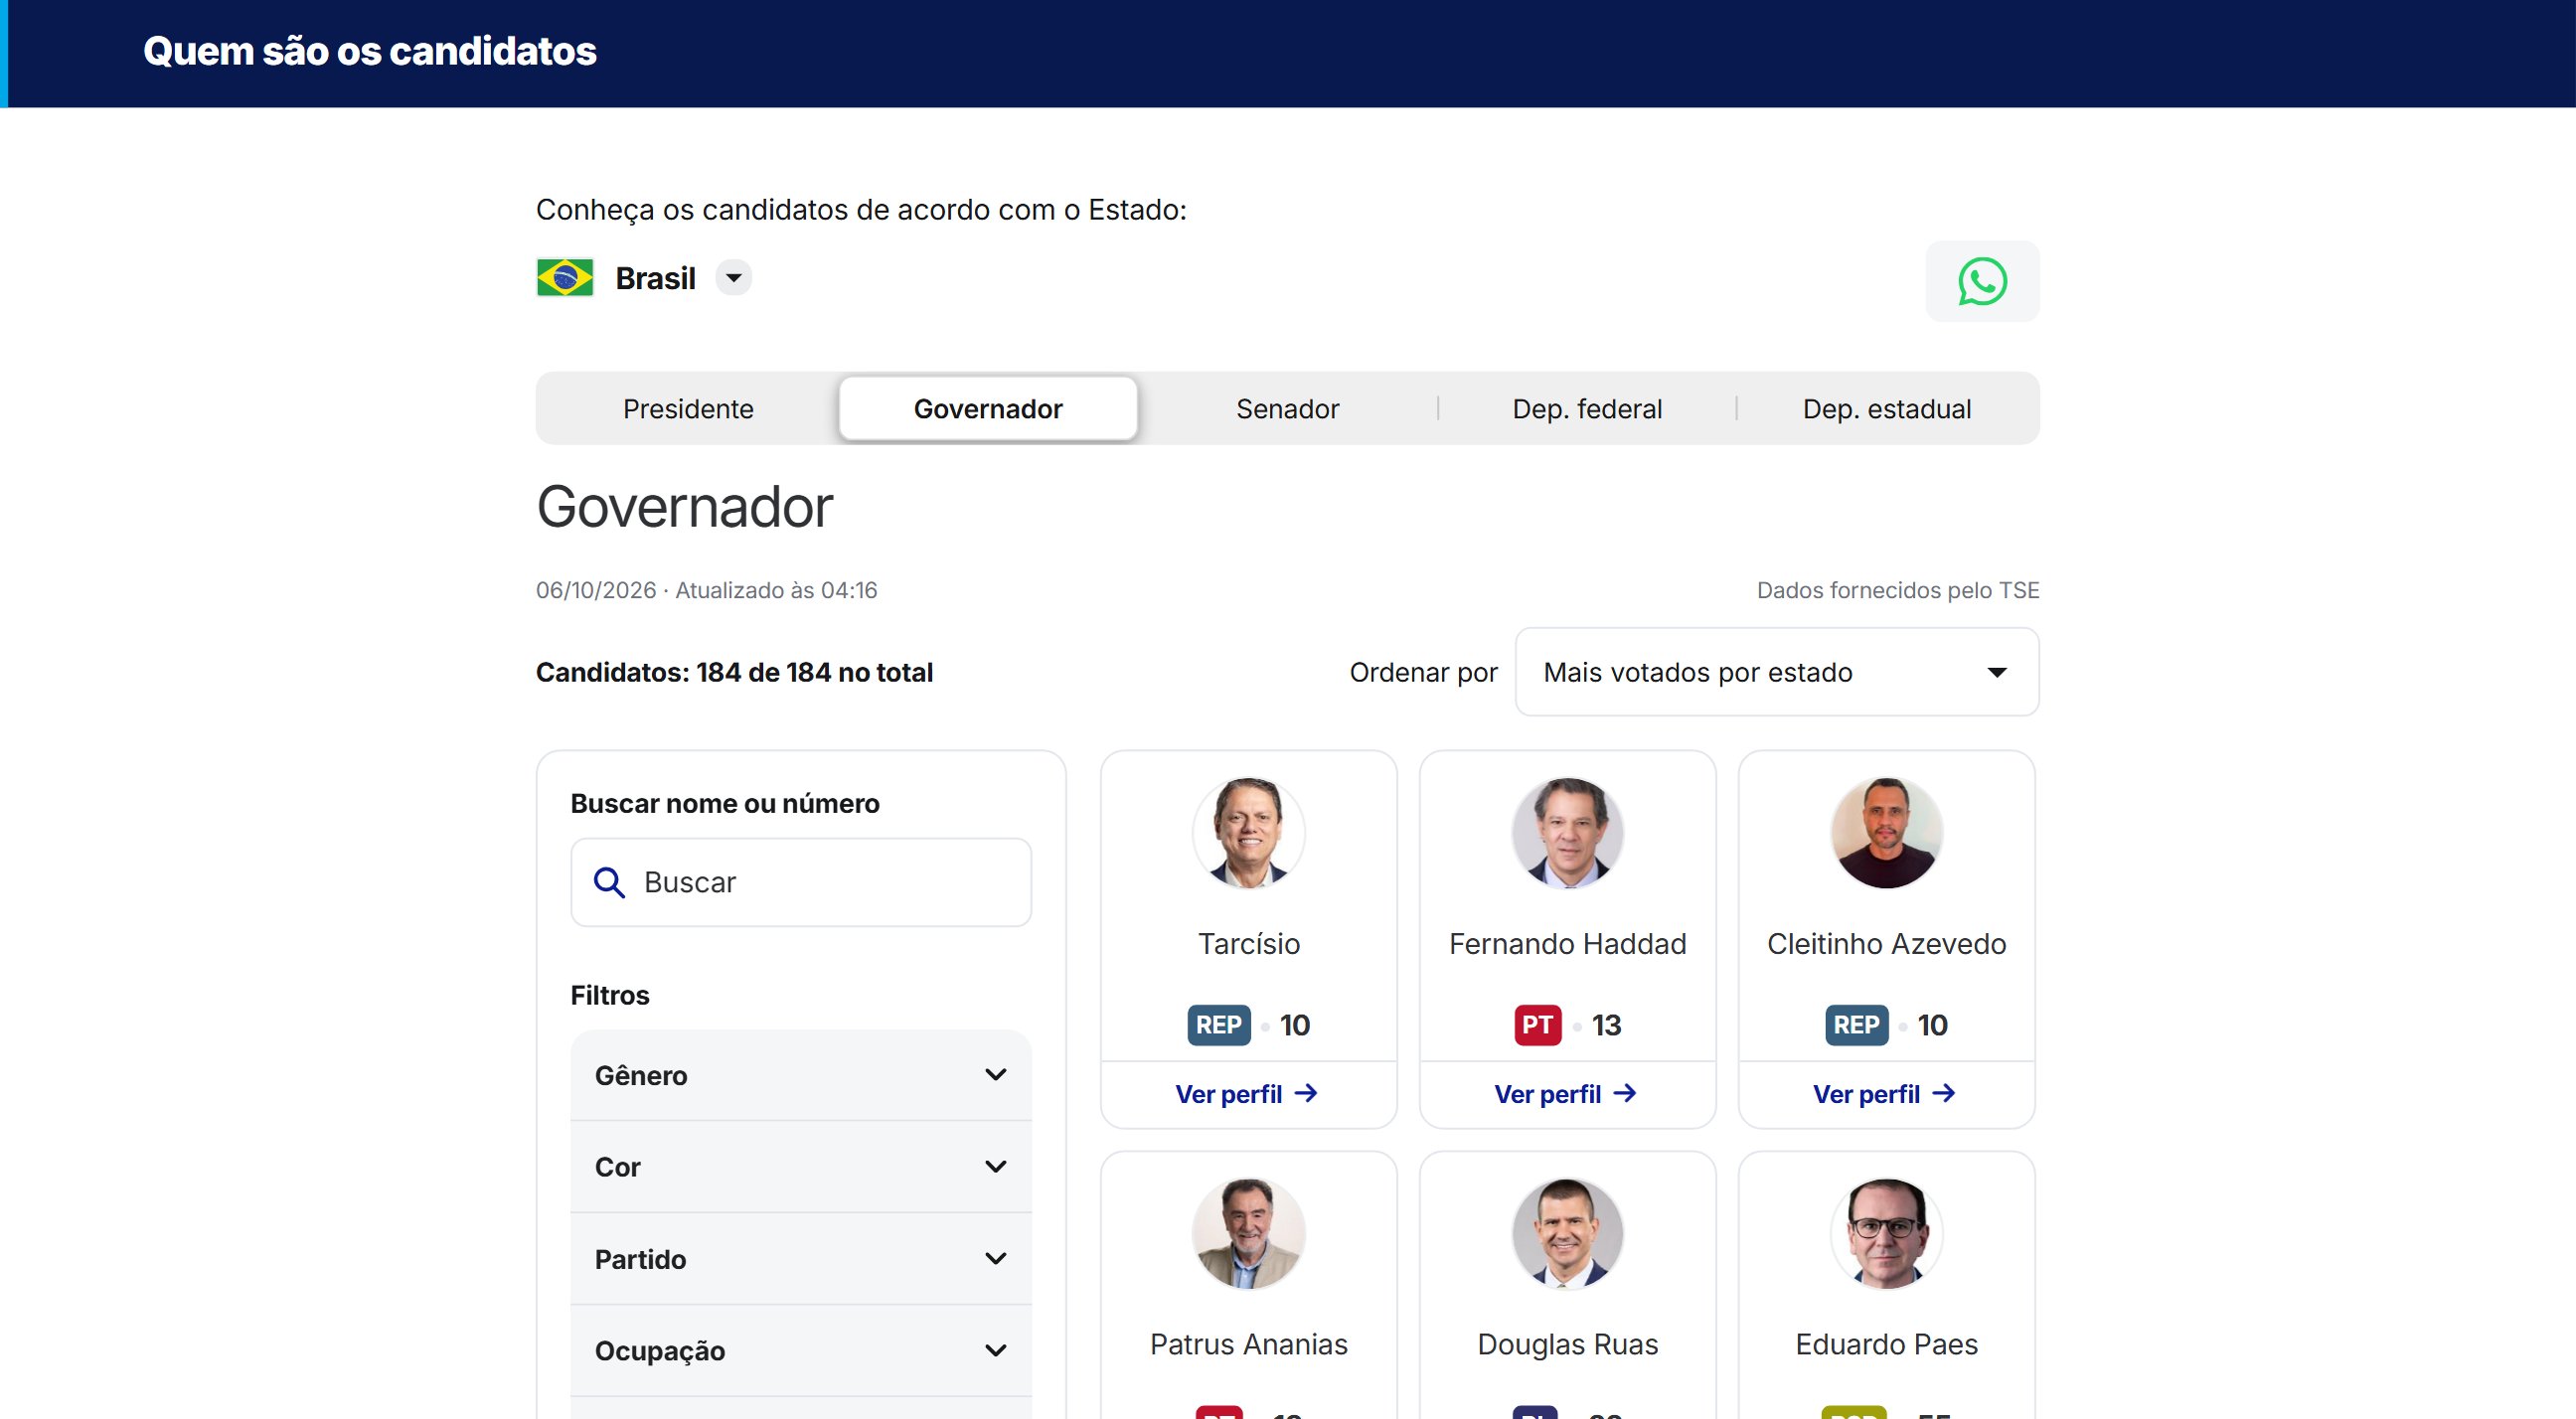
Task: Open the Brasil state dropdown arrow
Action: 734,278
